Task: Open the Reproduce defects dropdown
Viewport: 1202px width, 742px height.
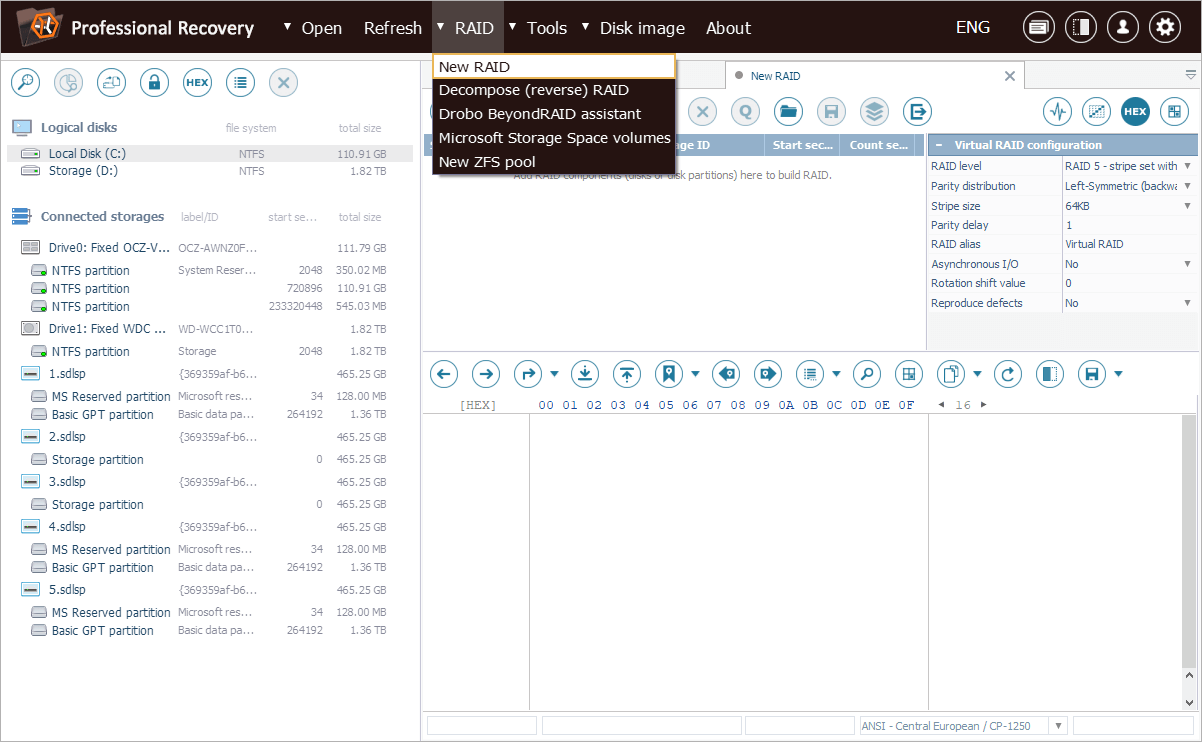Action: click(1188, 303)
